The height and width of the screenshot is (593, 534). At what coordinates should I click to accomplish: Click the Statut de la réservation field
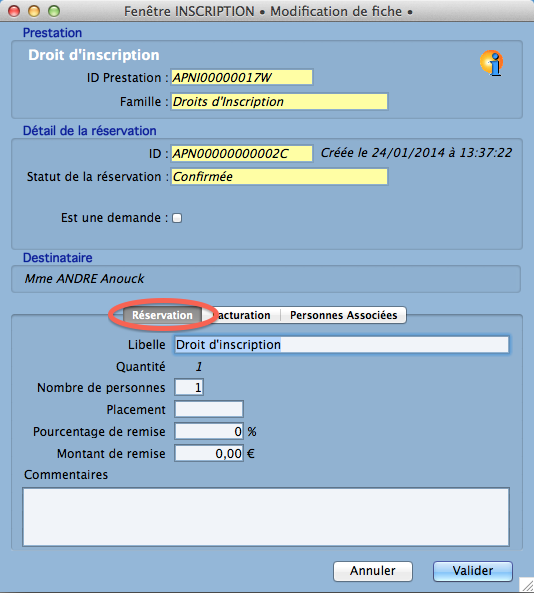(279, 177)
